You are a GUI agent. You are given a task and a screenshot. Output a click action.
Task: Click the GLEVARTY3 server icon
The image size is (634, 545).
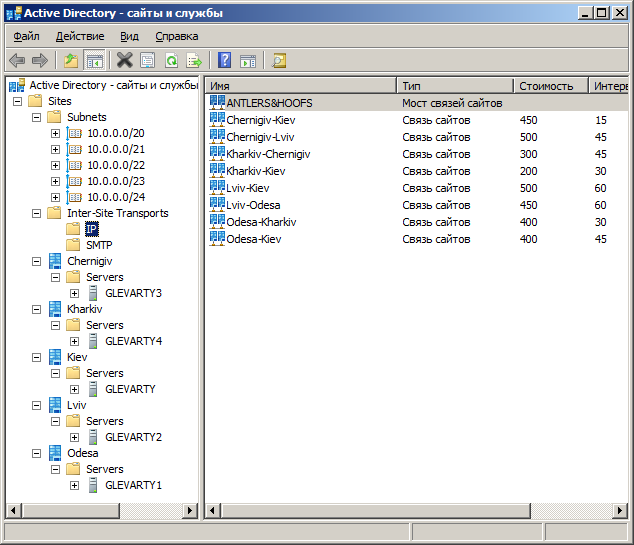pyautogui.click(x=93, y=293)
